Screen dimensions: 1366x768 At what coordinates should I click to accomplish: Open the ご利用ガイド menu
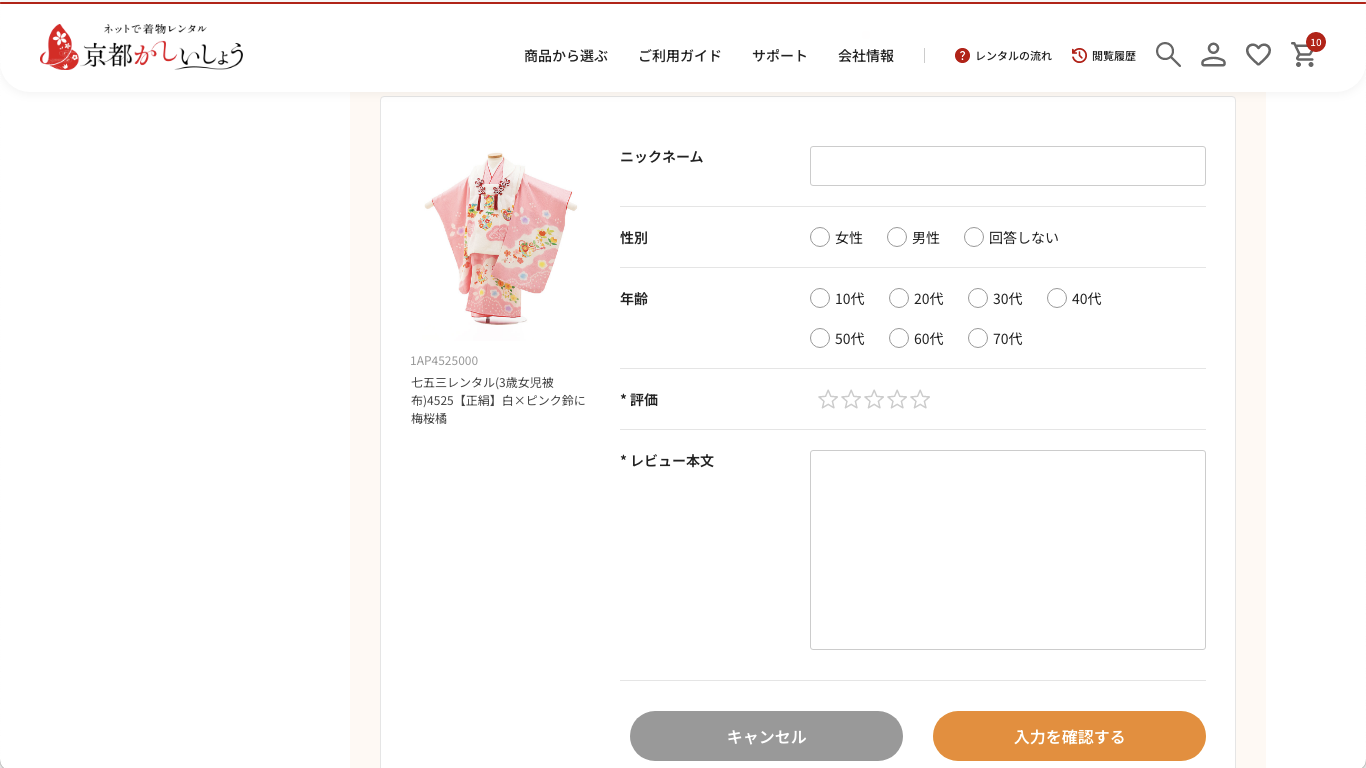pos(680,56)
